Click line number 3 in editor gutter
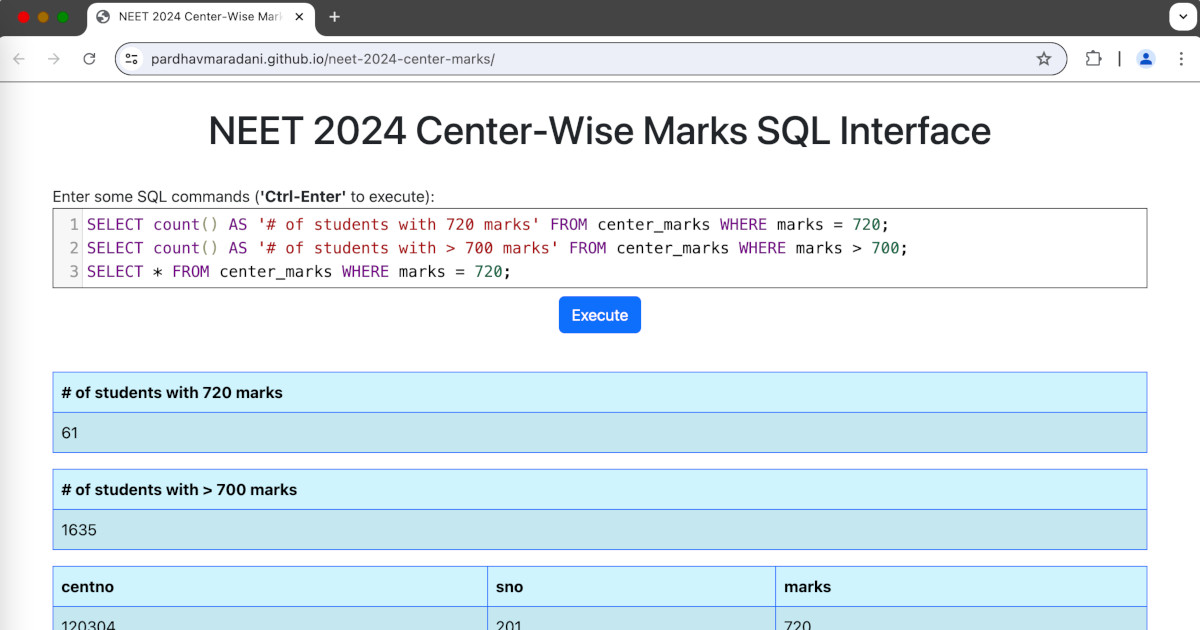The height and width of the screenshot is (630, 1200). pos(74,272)
